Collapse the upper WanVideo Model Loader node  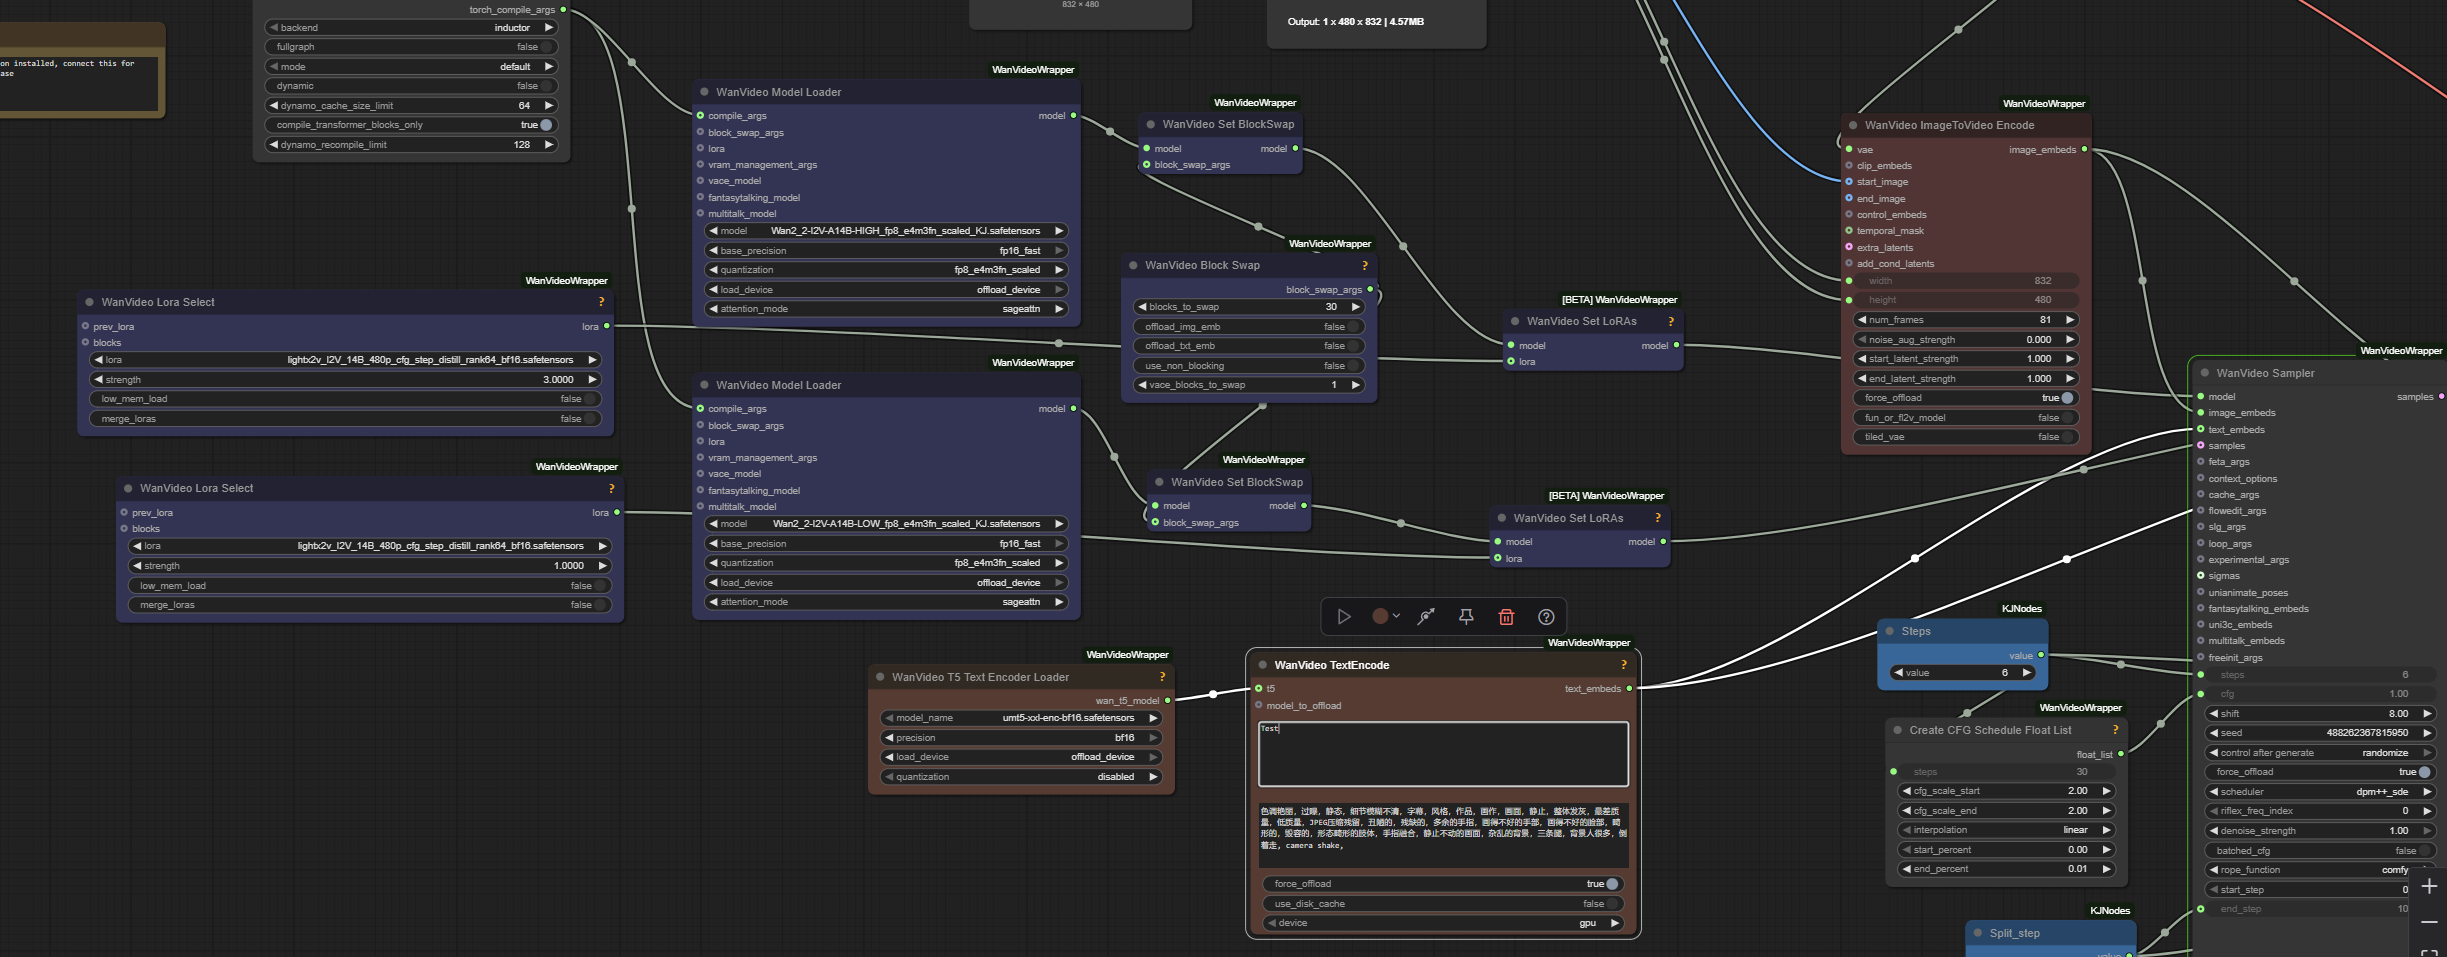(x=704, y=92)
